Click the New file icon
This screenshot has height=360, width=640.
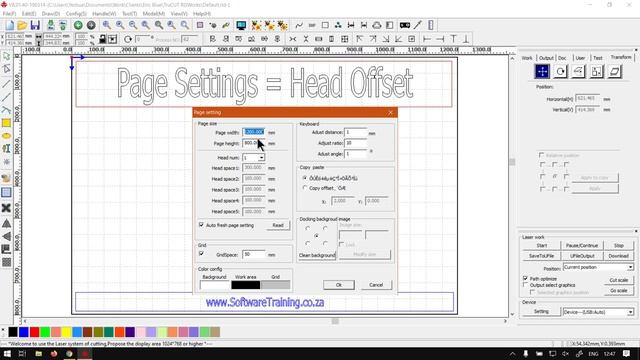(10, 25)
